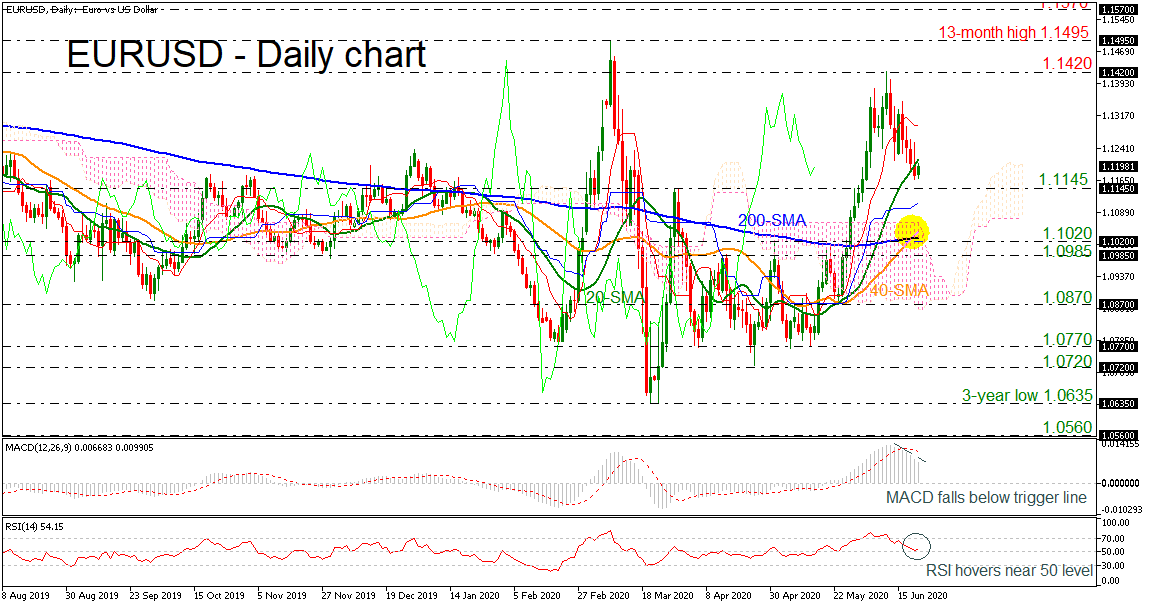Click the '1.0985' level label
The image size is (1149, 607).
pos(1068,251)
